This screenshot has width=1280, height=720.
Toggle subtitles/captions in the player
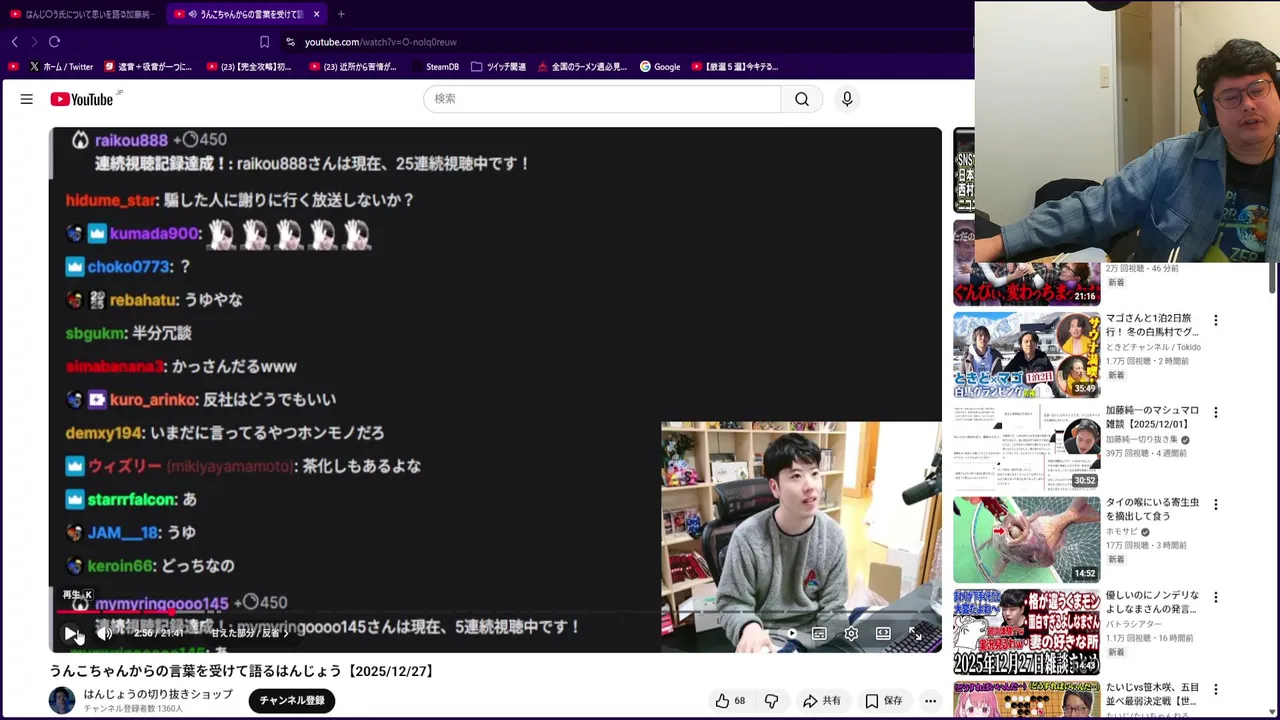click(819, 633)
